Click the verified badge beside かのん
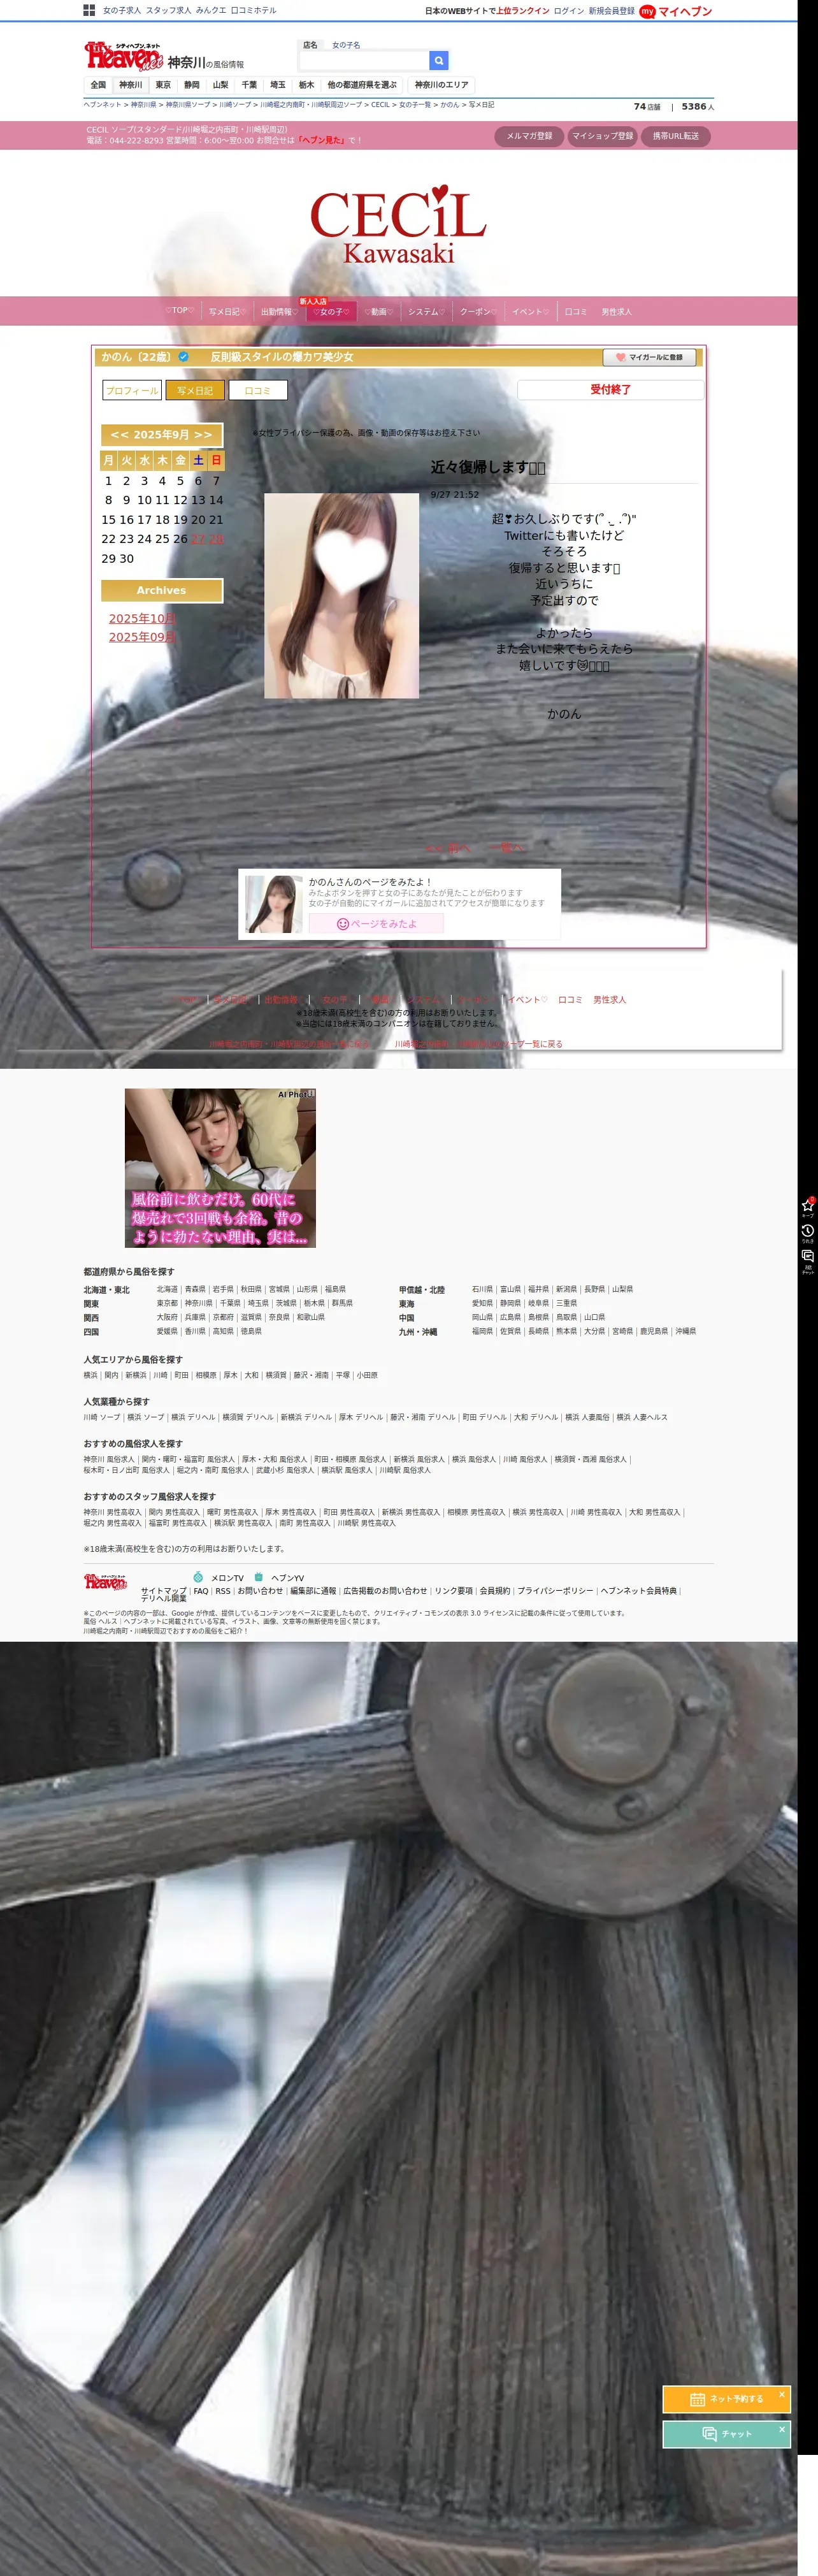The image size is (818, 2576). coord(184,357)
